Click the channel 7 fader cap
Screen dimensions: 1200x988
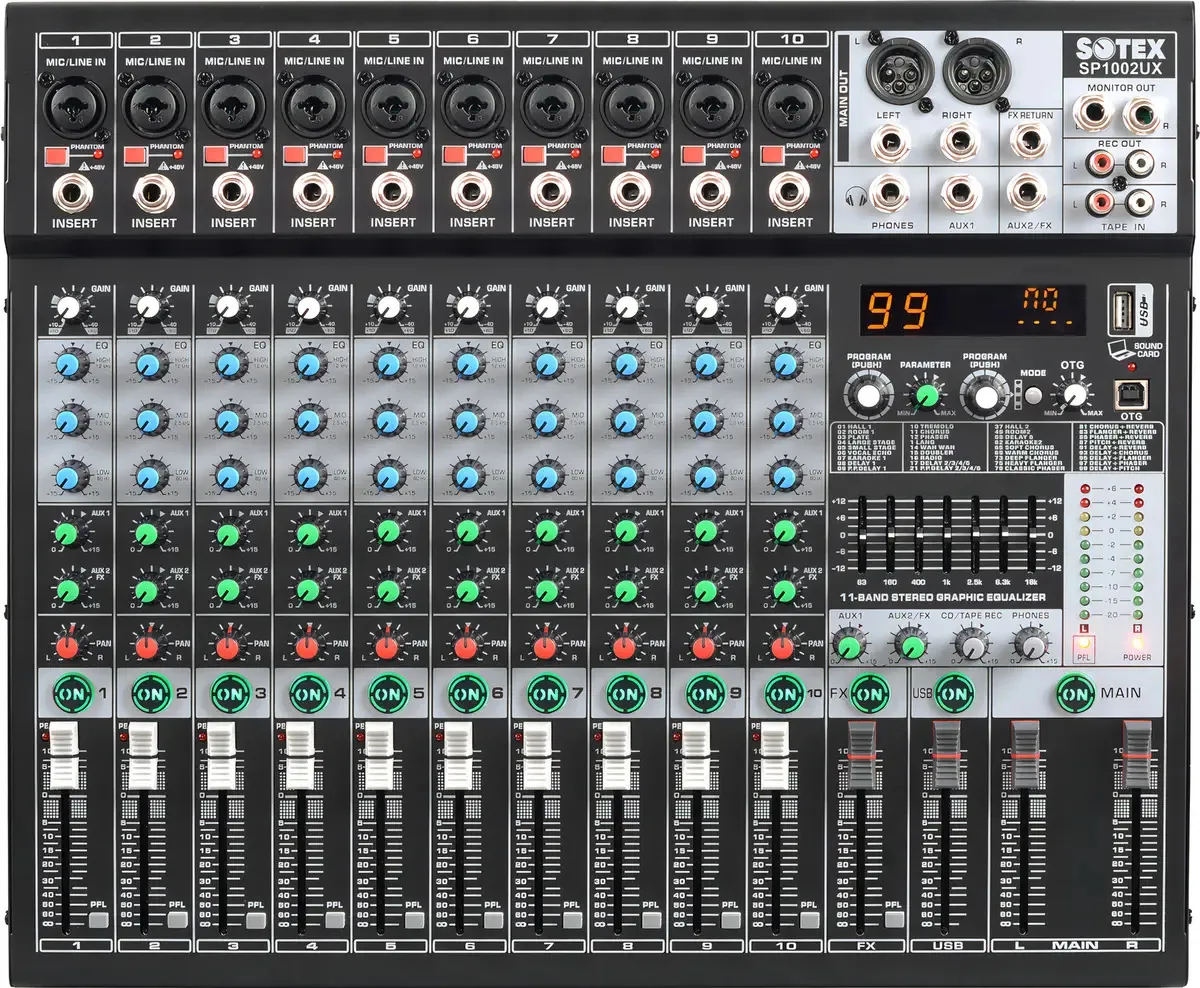click(540, 756)
